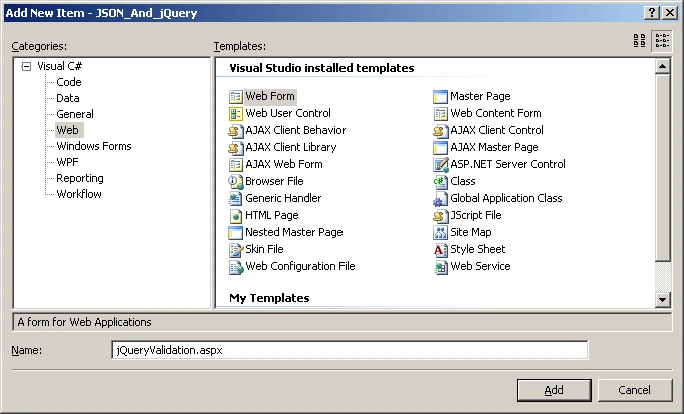Pick the Generic Handler template icon
684x414 pixels.
click(x=236, y=198)
